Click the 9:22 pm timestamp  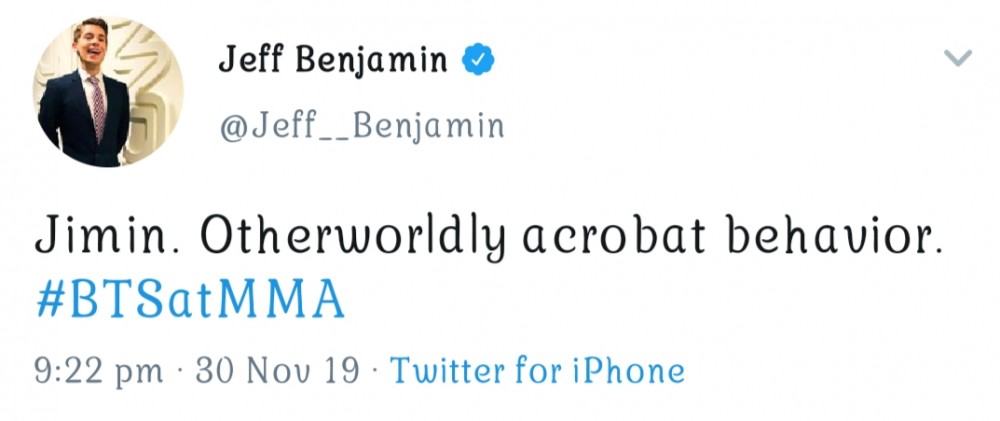[x=98, y=372]
